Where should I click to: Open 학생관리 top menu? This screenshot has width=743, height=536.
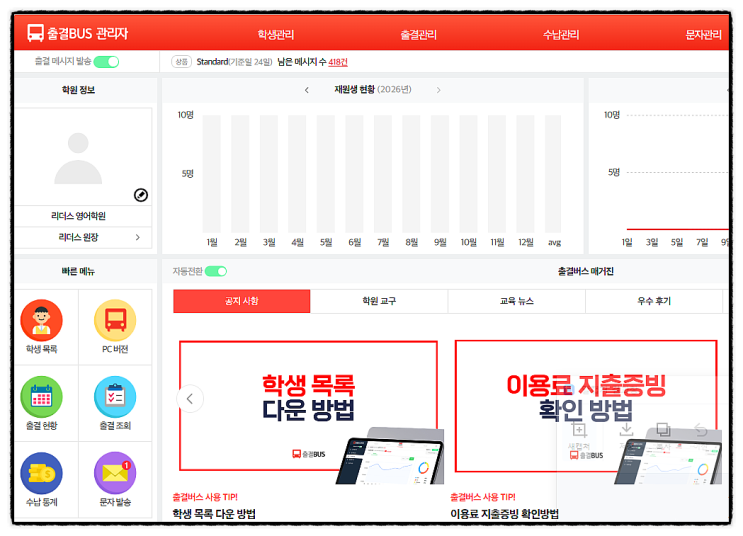[x=276, y=34]
